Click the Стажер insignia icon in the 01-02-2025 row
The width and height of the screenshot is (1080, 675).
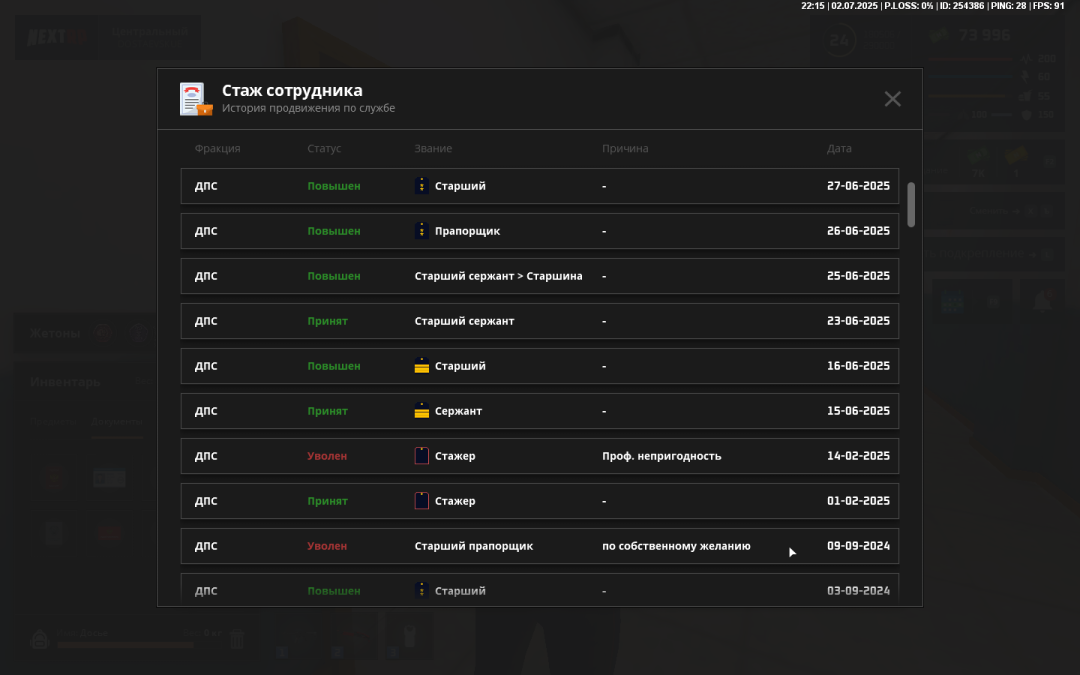tap(422, 501)
